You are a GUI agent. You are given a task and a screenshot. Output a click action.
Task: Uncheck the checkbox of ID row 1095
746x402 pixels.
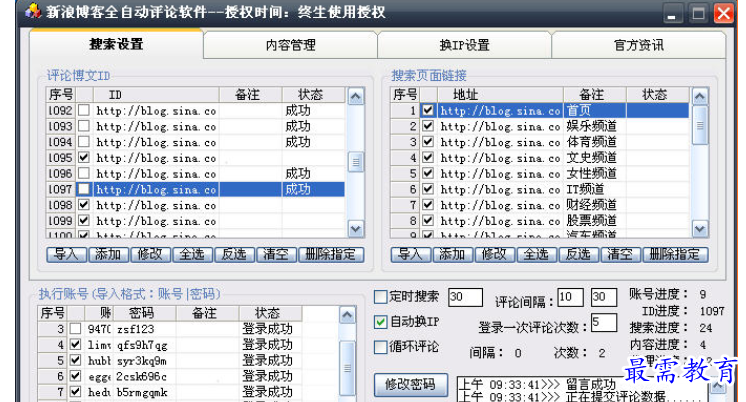[x=84, y=157]
